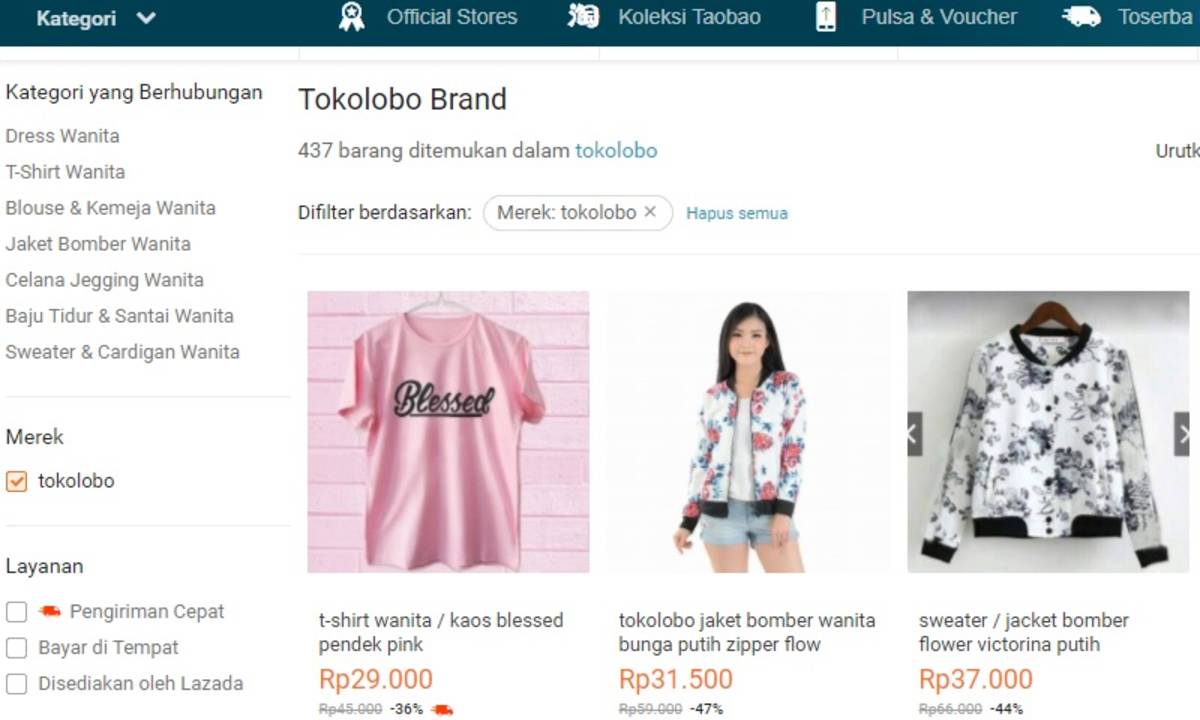Click the Toserba delivery truck icon
This screenshot has width=1200, height=720.
point(1081,17)
